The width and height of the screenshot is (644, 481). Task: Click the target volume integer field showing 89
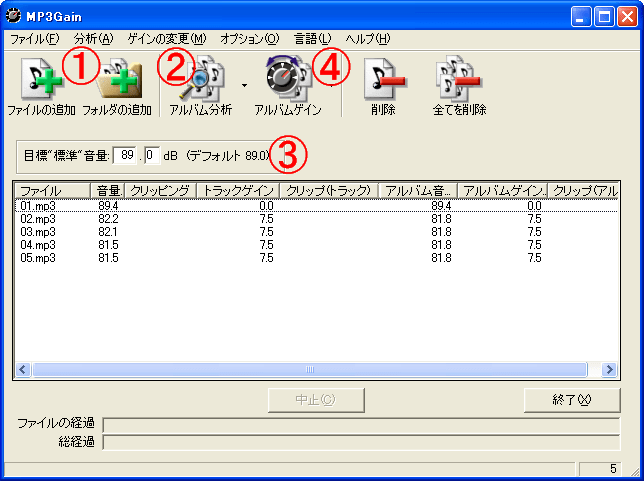tap(127, 155)
